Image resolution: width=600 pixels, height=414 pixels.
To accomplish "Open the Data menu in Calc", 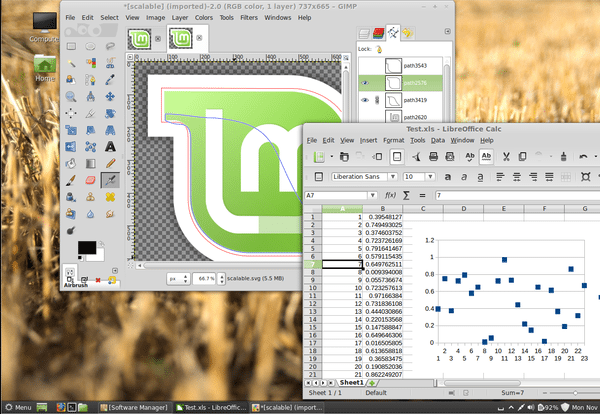I will pos(438,140).
